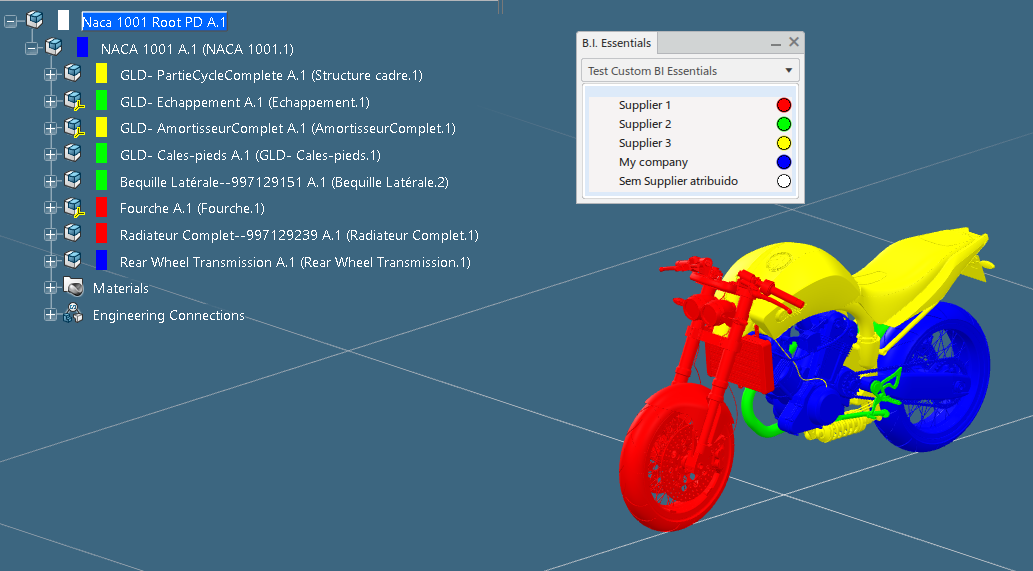This screenshot has width=1033, height=571.
Task: Expand the Materials tree node
Action: 51,288
